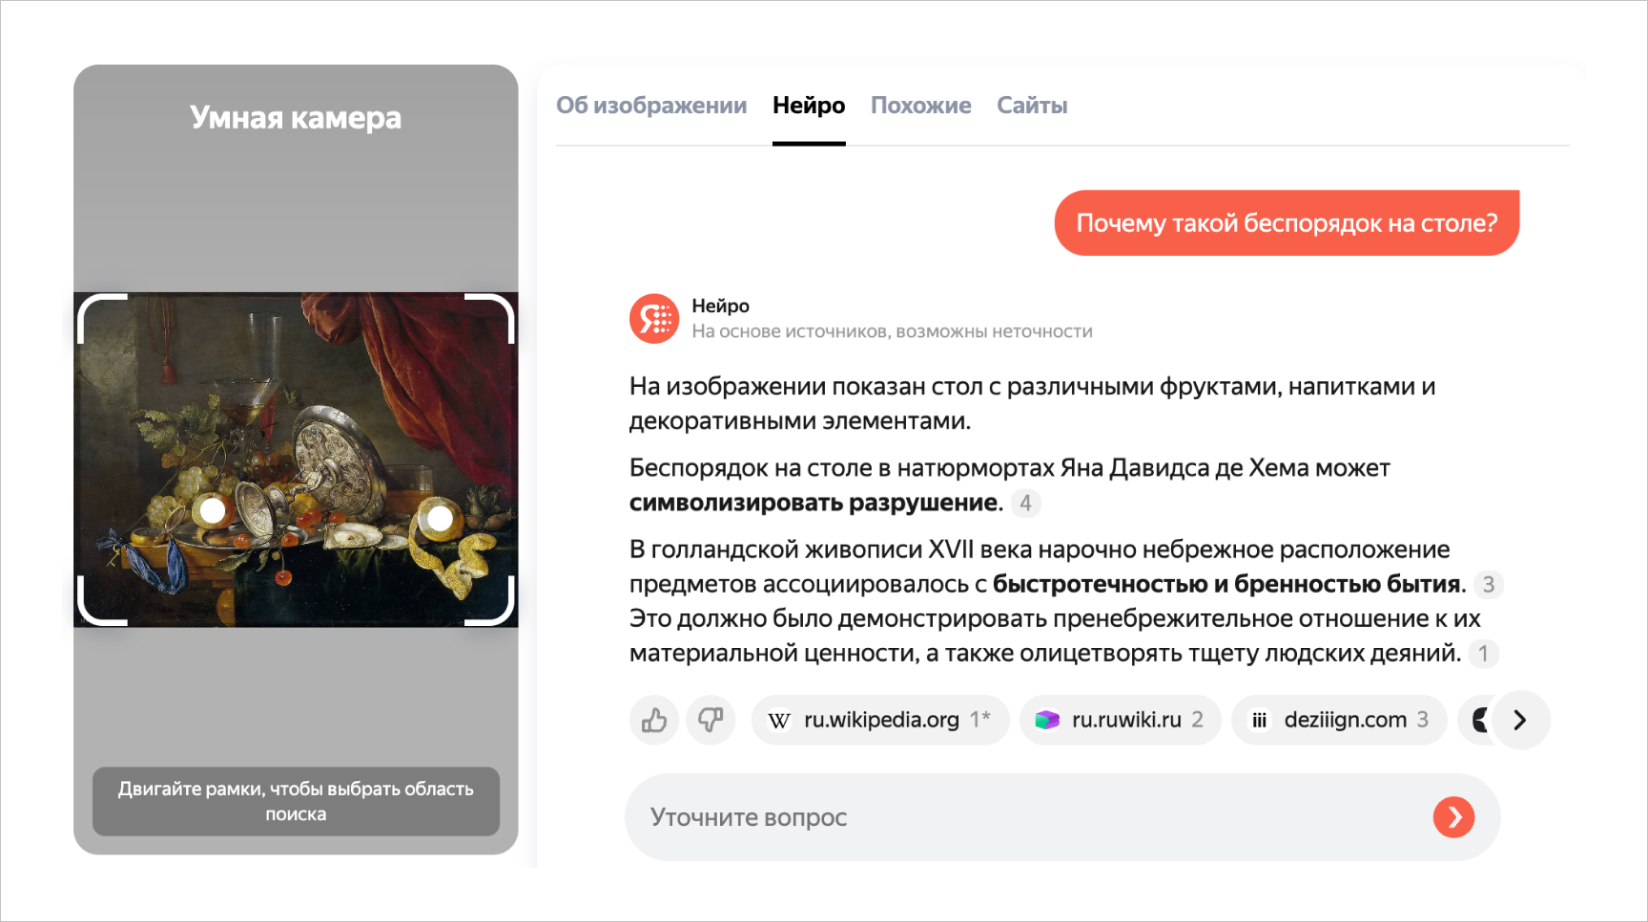This screenshot has width=1648, height=922.
Task: Click the thumbs down icon
Action: click(x=711, y=720)
